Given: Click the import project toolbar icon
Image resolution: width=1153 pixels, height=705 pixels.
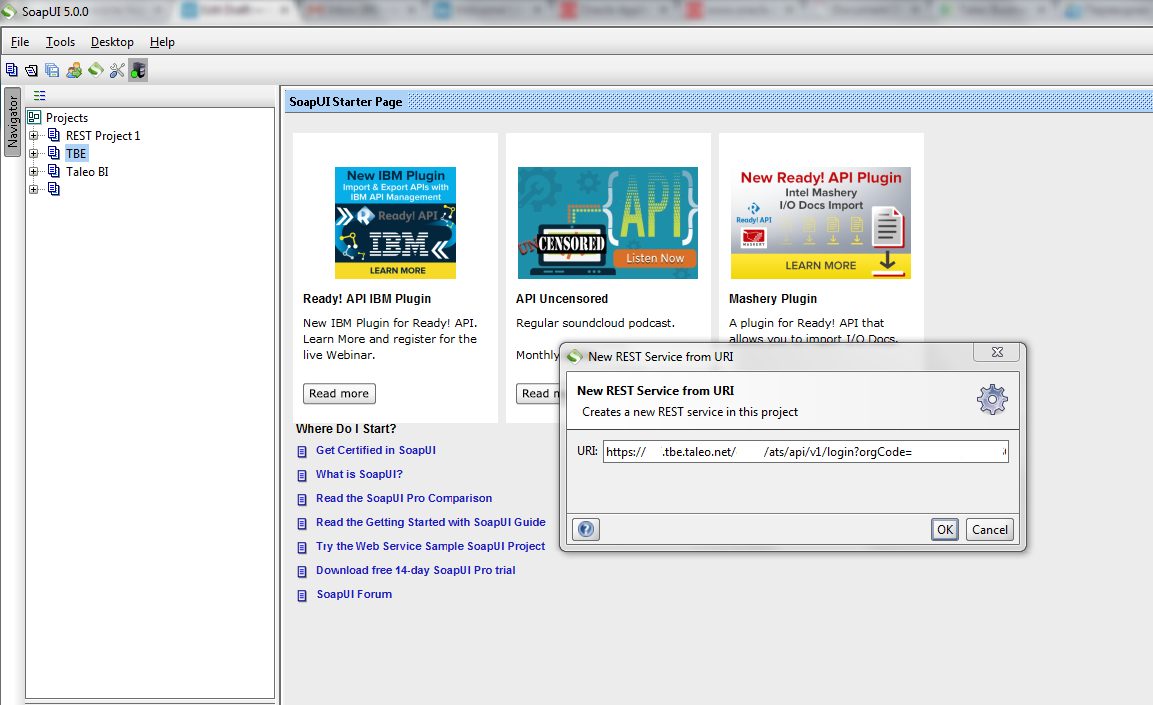Looking at the screenshot, I should (31, 70).
